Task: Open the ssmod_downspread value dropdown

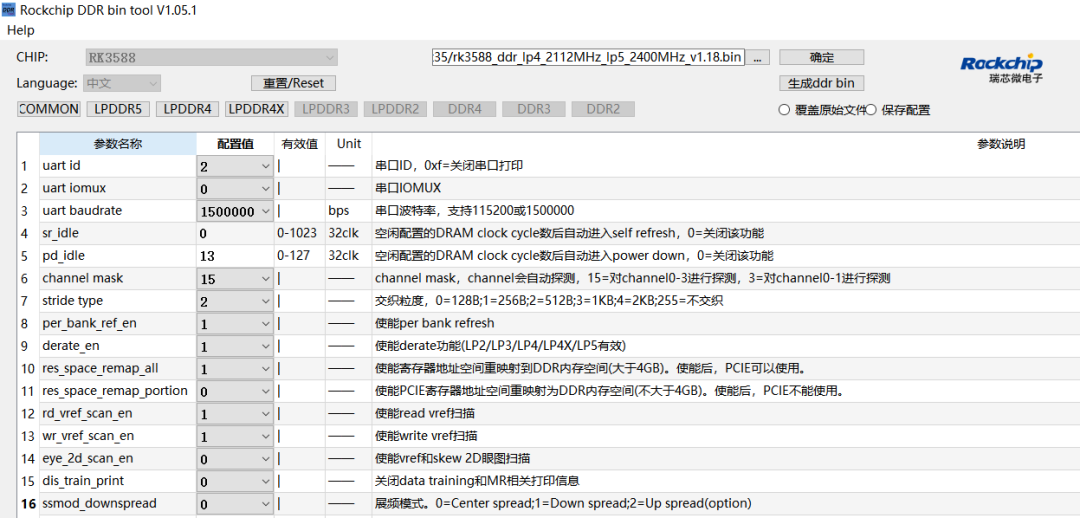Action: 235,504
